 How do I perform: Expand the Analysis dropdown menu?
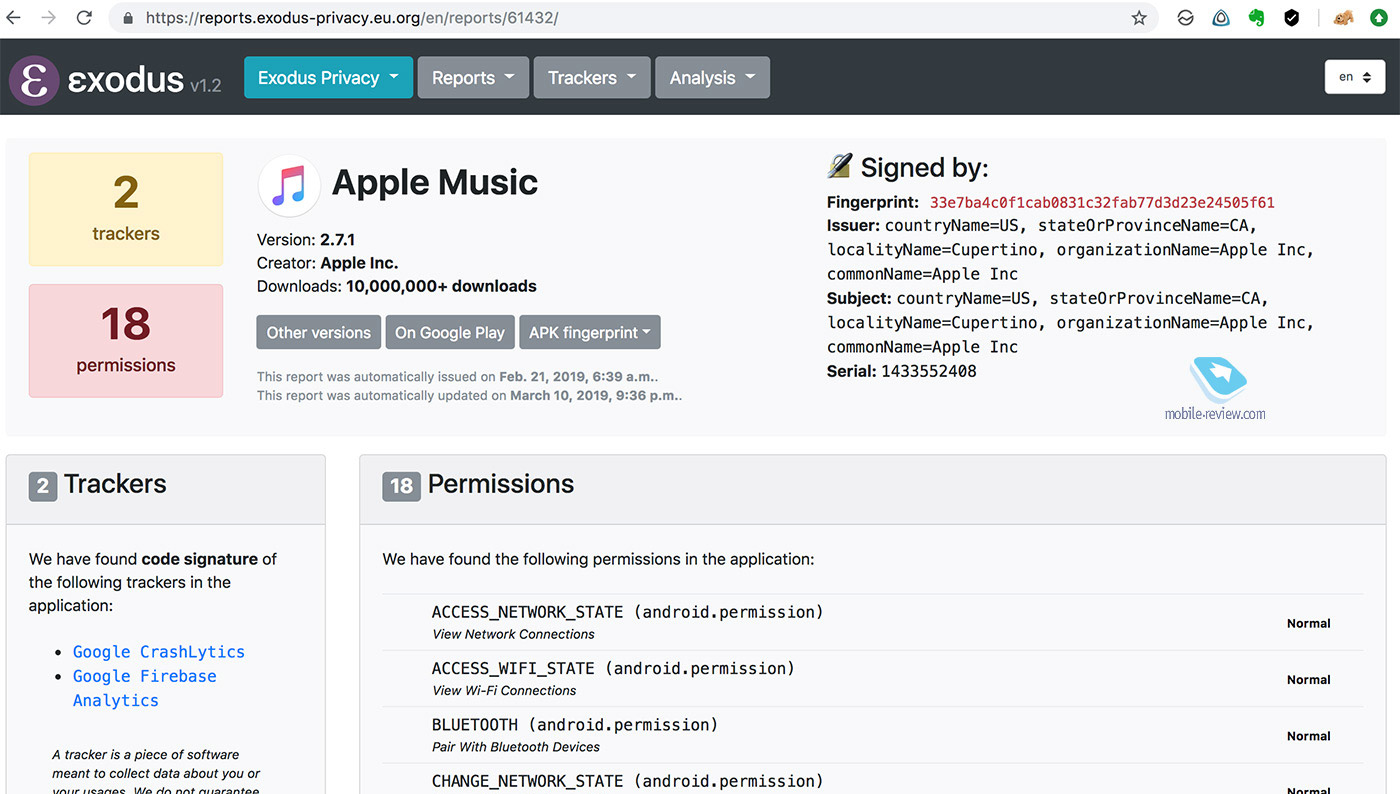712,77
